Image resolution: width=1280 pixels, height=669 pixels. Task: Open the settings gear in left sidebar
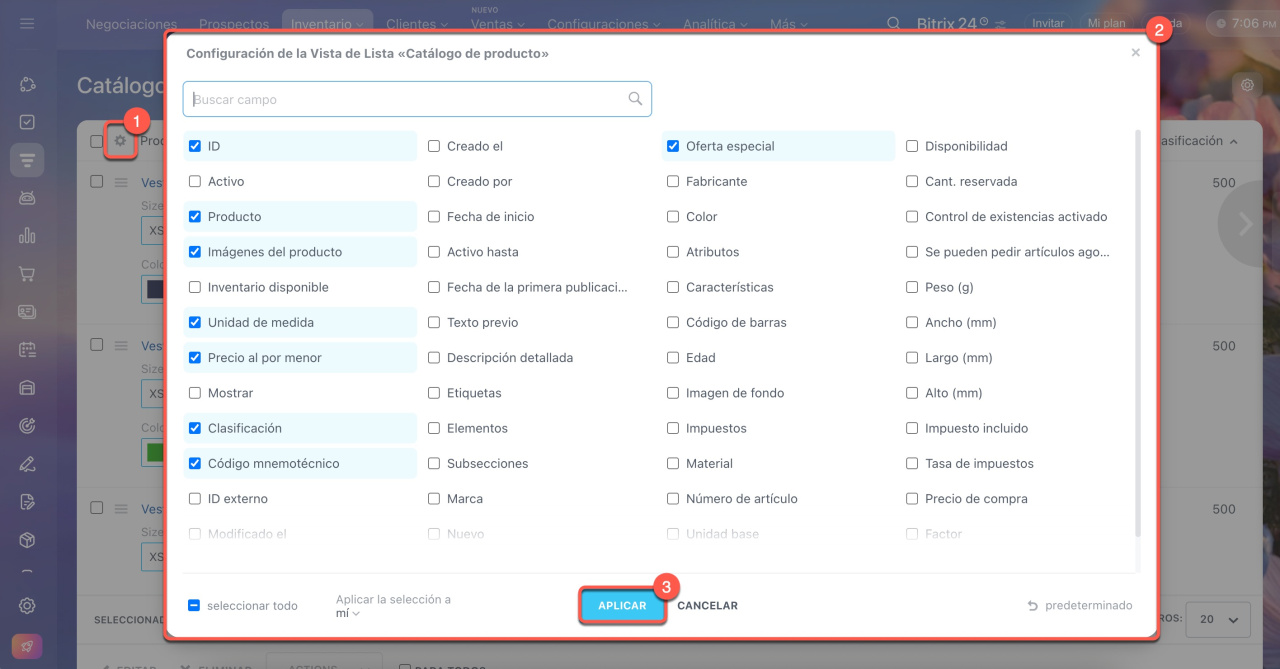click(27, 605)
